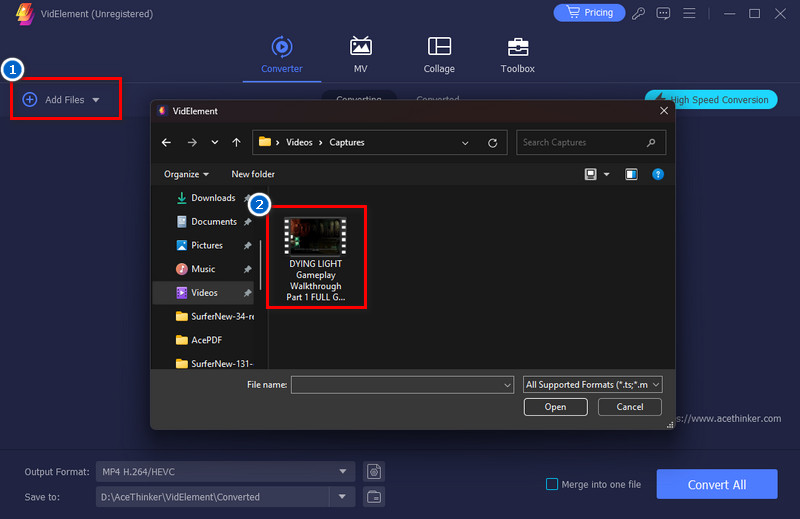Image resolution: width=800 pixels, height=519 pixels.
Task: Enable Merge into one file checkbox
Action: pos(552,484)
